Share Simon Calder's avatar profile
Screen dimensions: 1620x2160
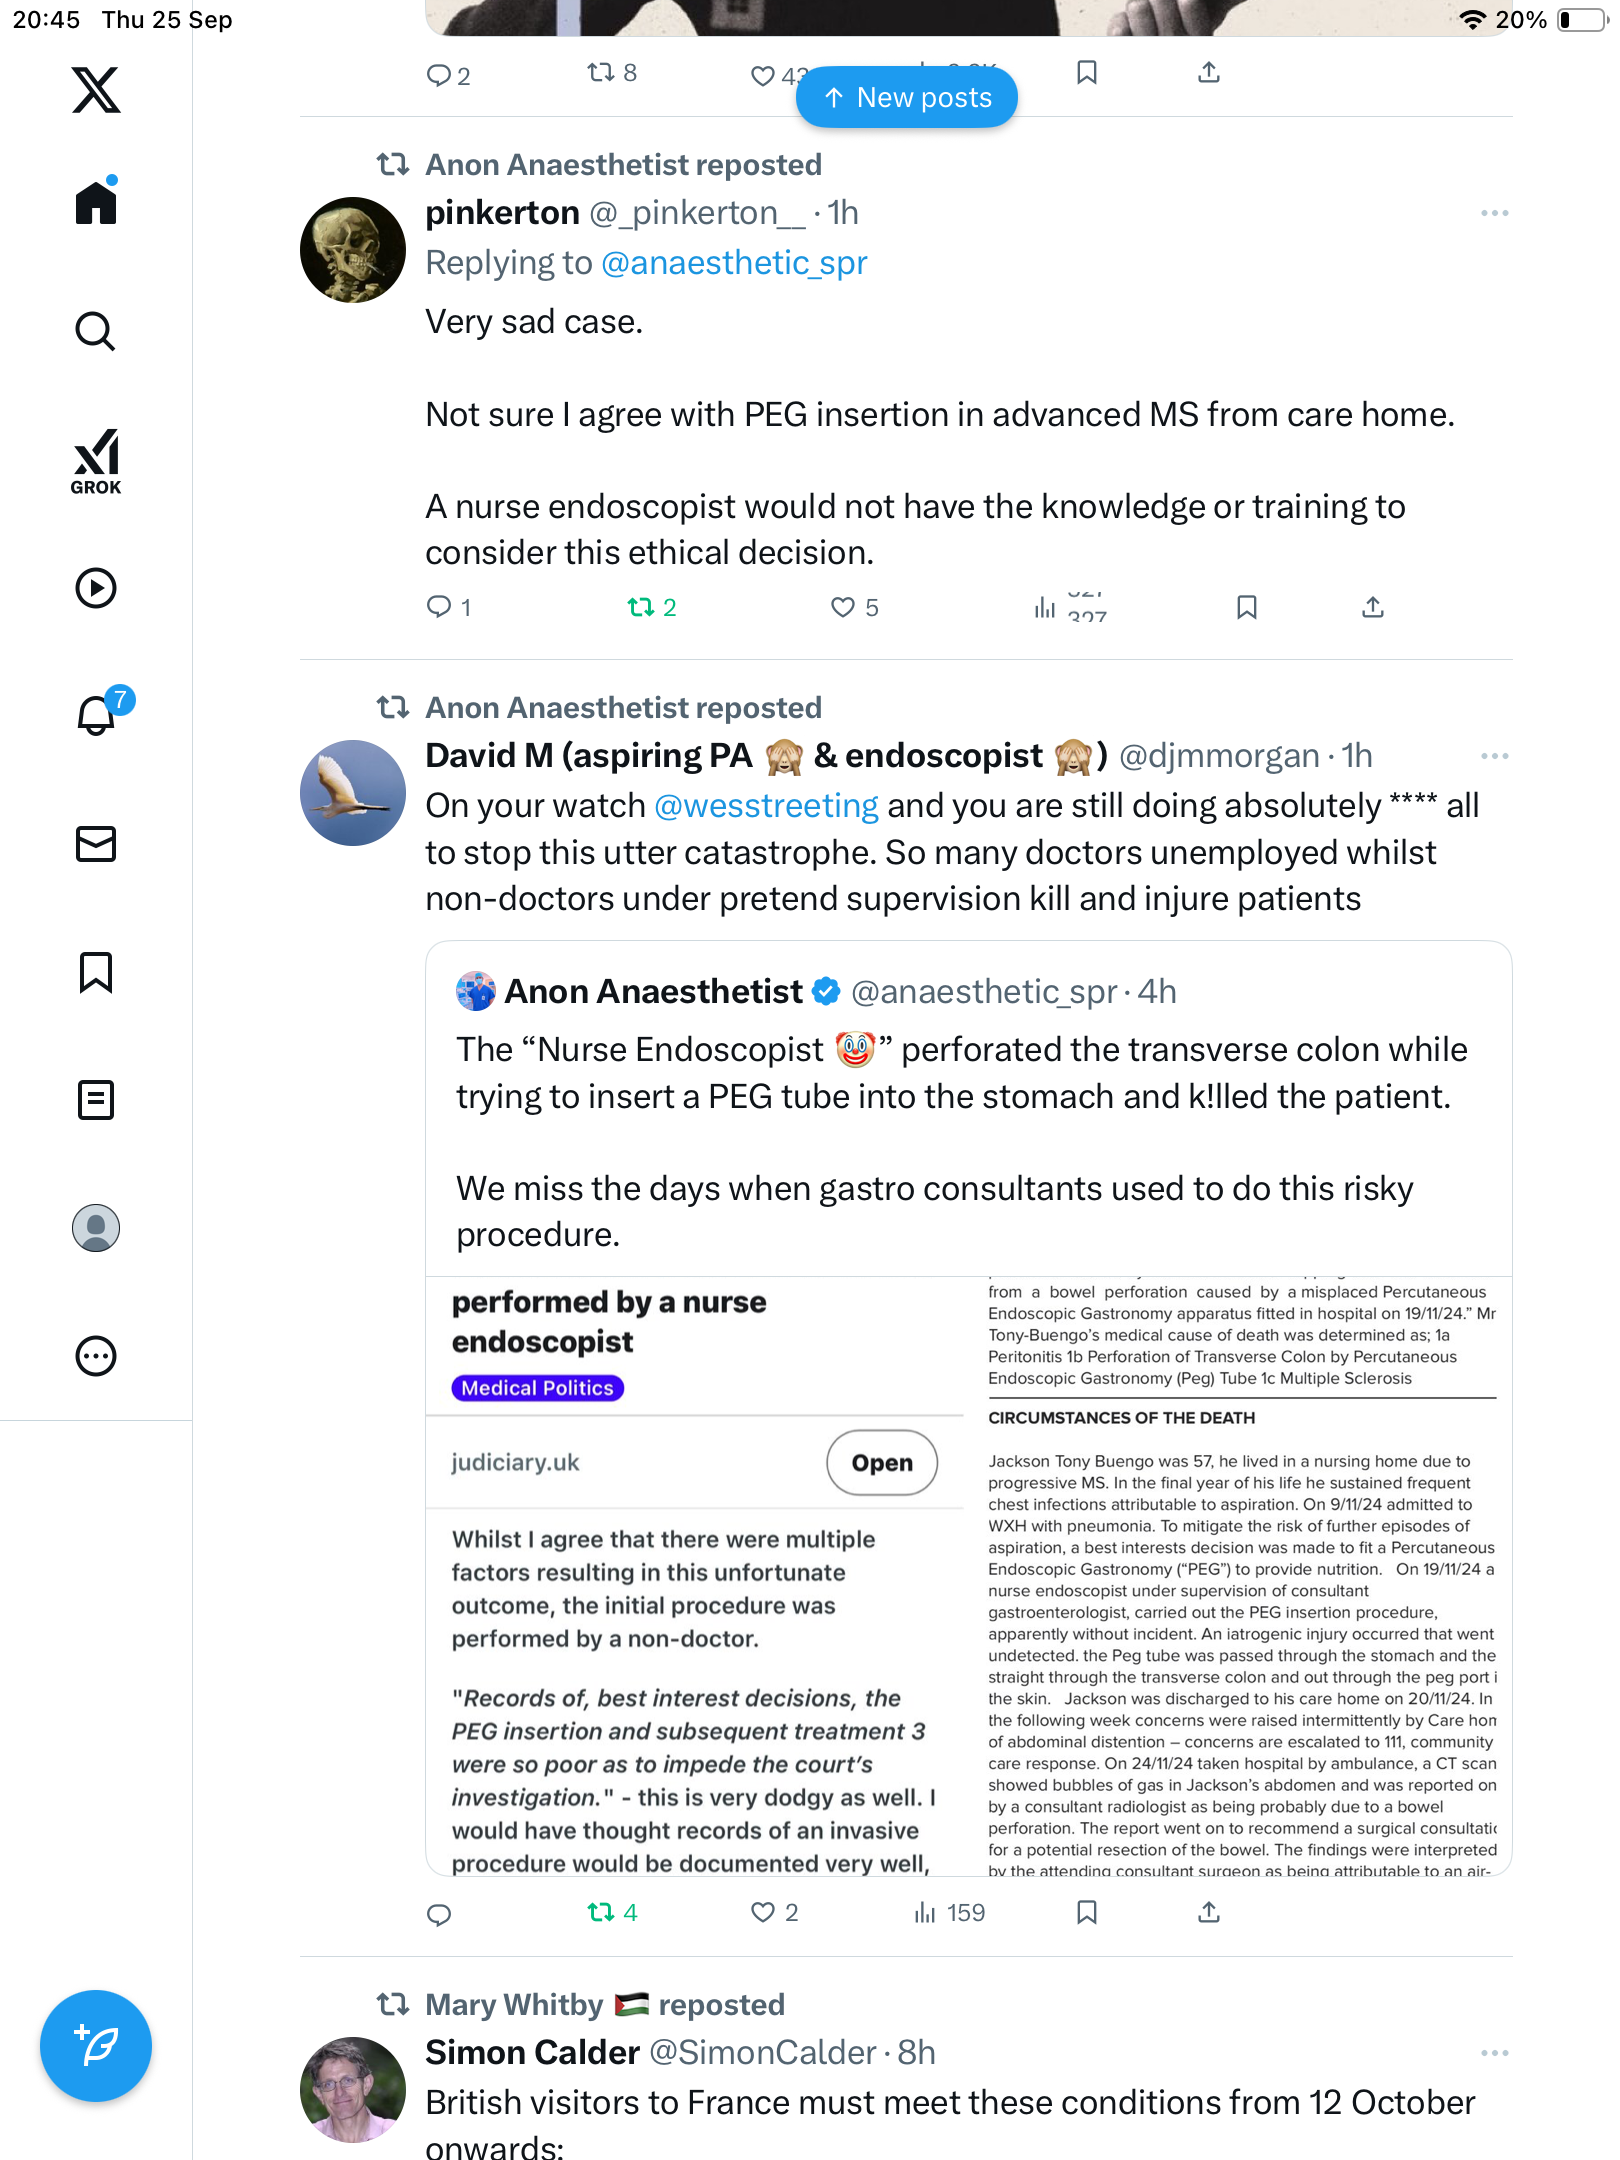click(353, 2089)
